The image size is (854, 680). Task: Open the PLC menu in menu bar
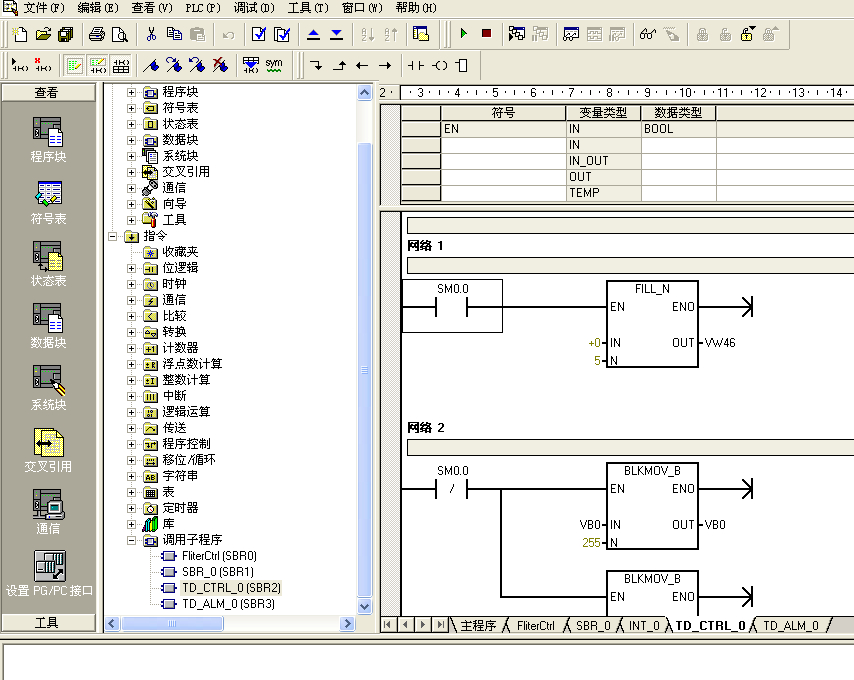pos(202,7)
